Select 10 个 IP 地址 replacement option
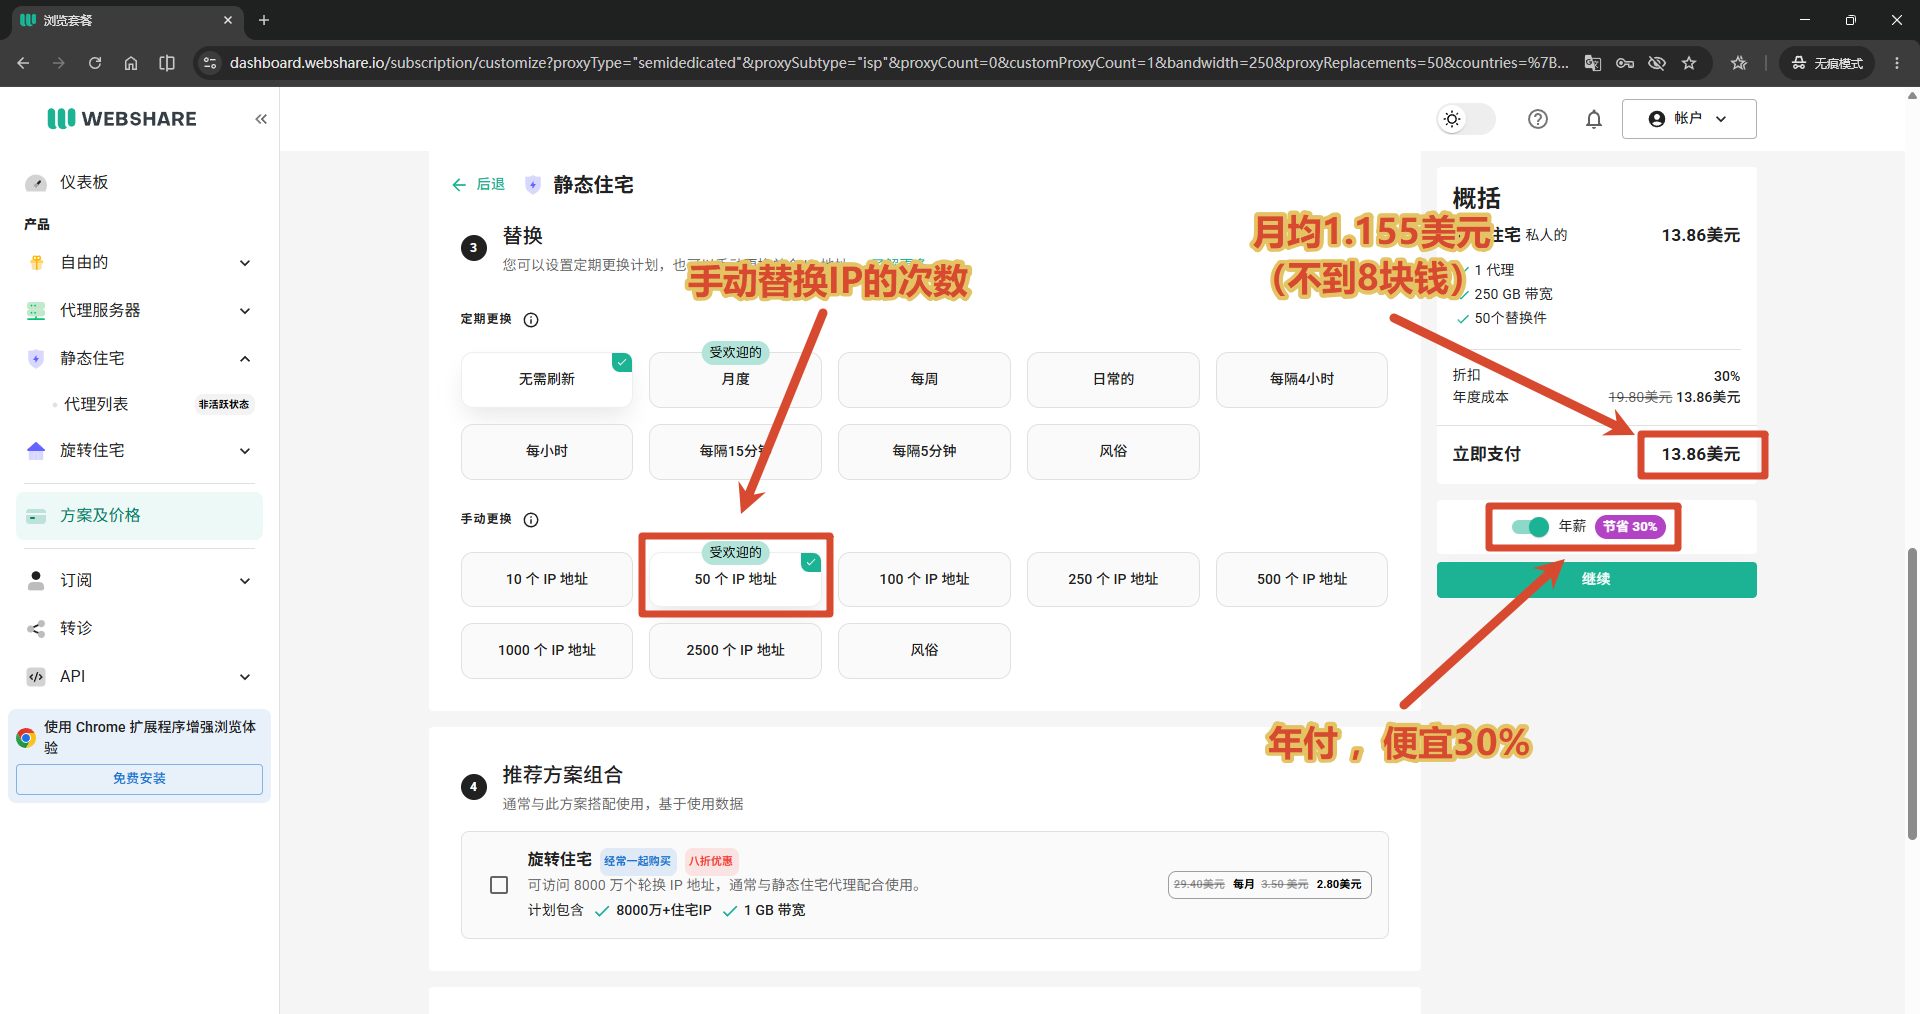The width and height of the screenshot is (1920, 1014). (546, 580)
